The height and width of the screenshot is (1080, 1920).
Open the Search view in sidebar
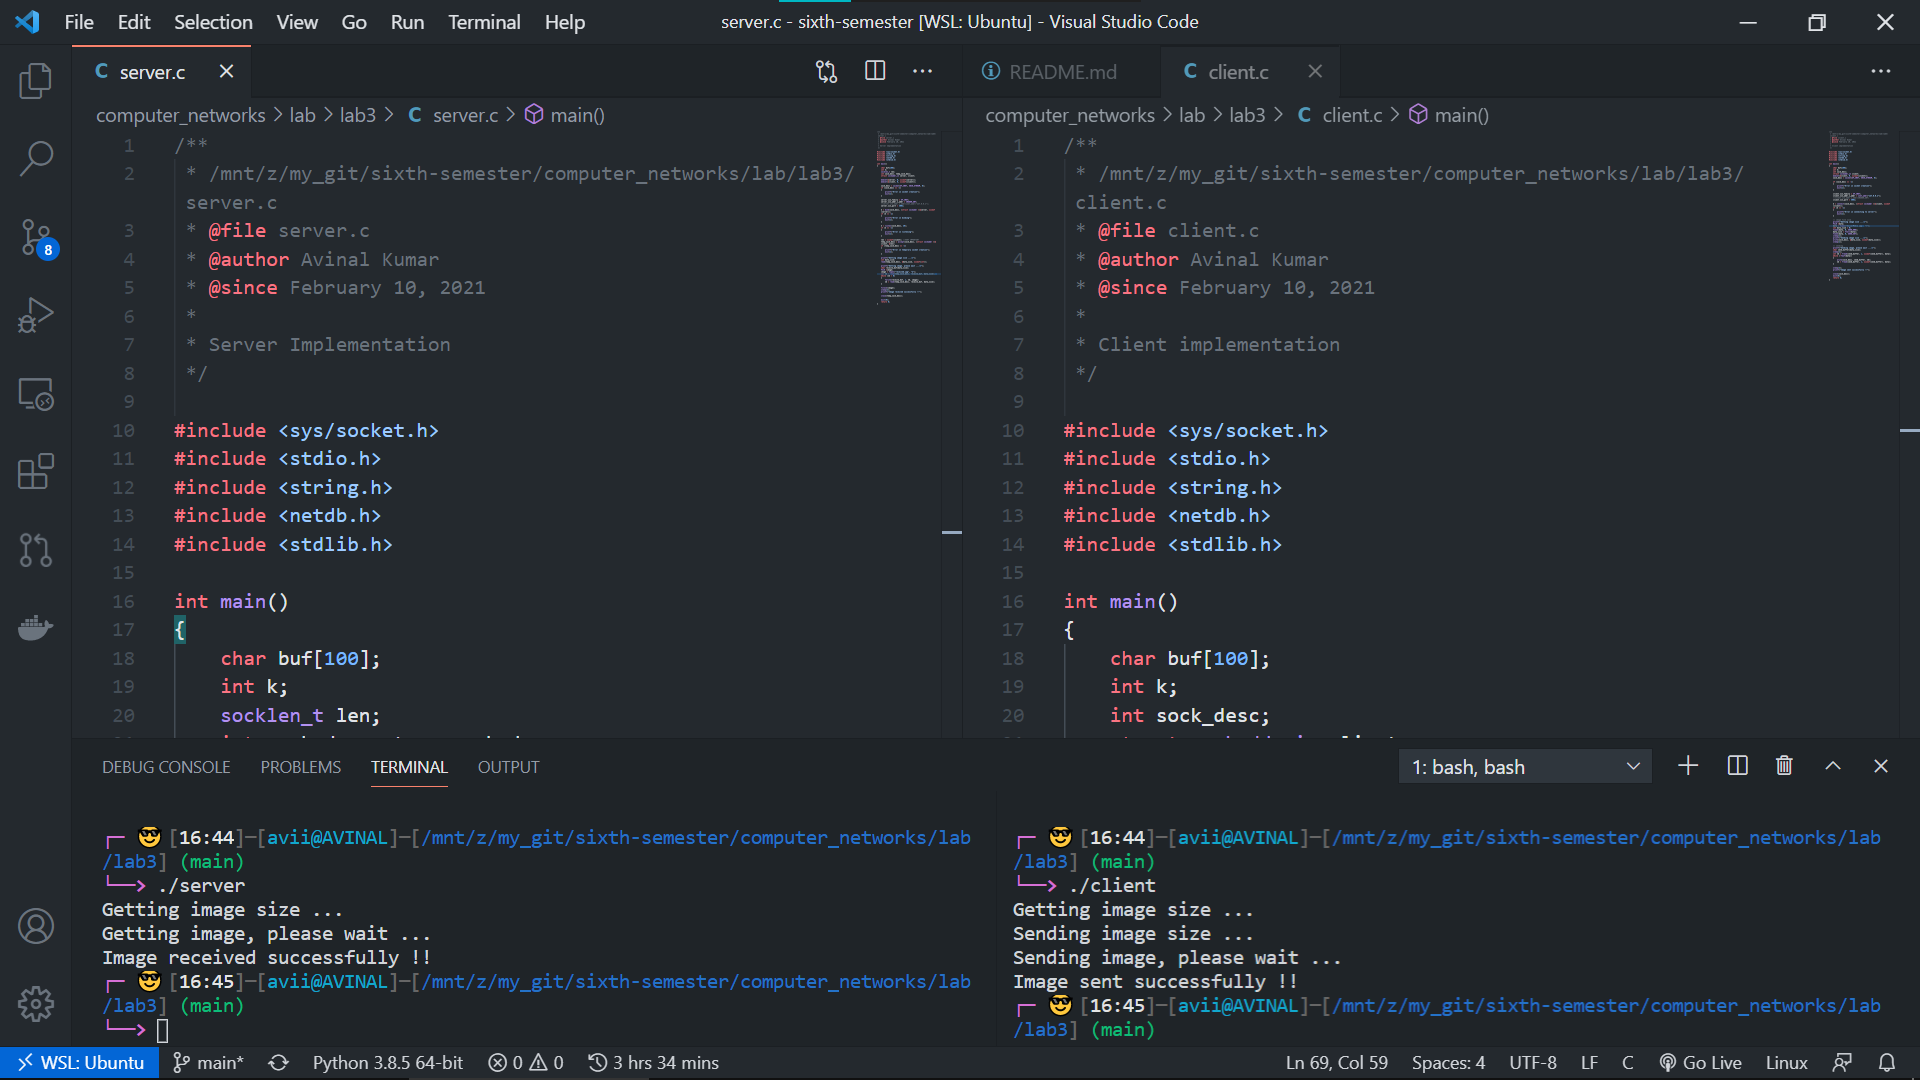[x=36, y=158]
